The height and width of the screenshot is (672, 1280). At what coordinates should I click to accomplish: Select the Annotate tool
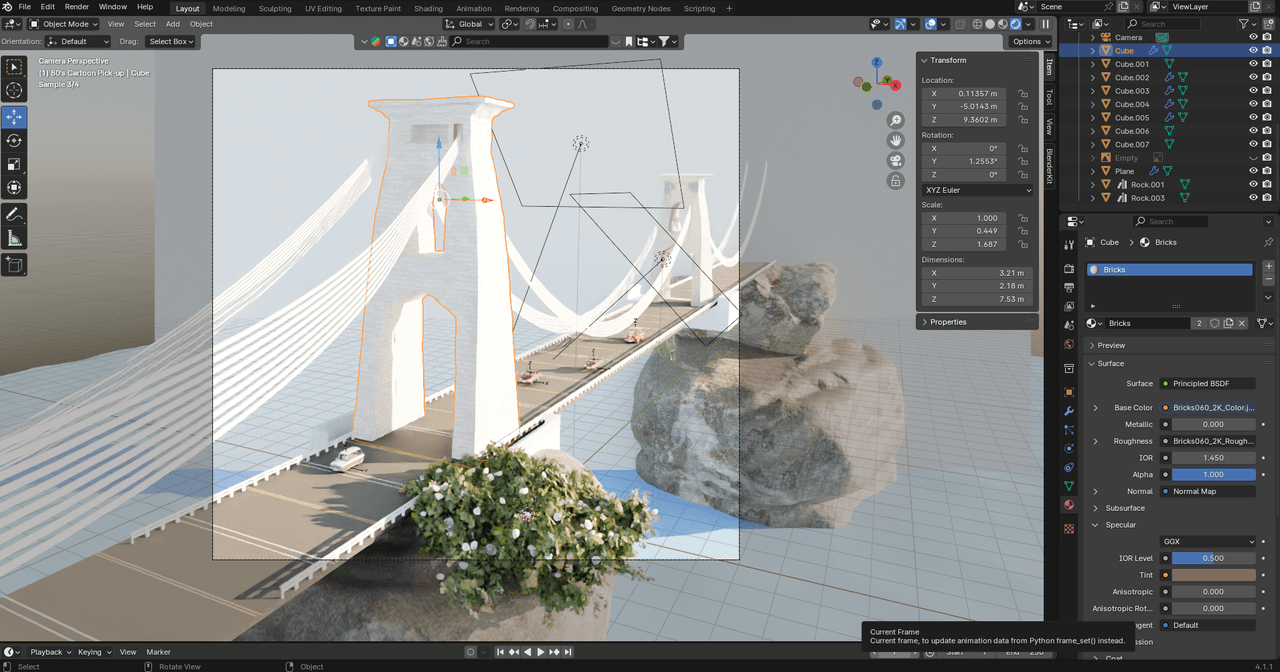point(14,214)
